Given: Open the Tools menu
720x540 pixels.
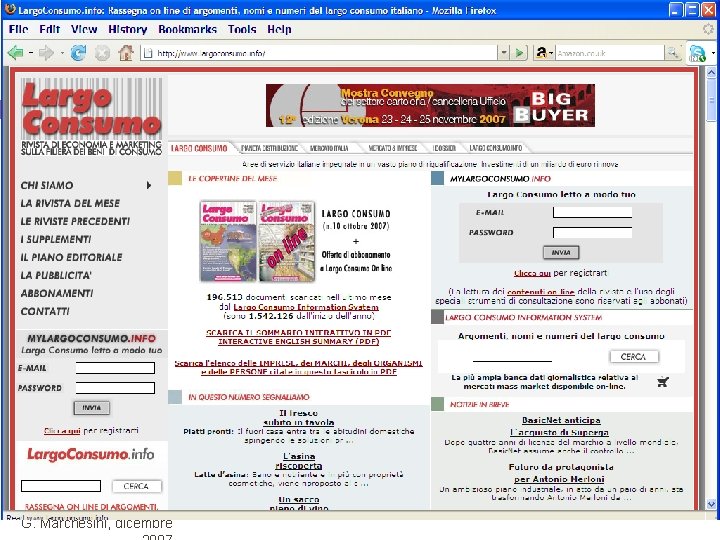Looking at the screenshot, I should click(242, 29).
